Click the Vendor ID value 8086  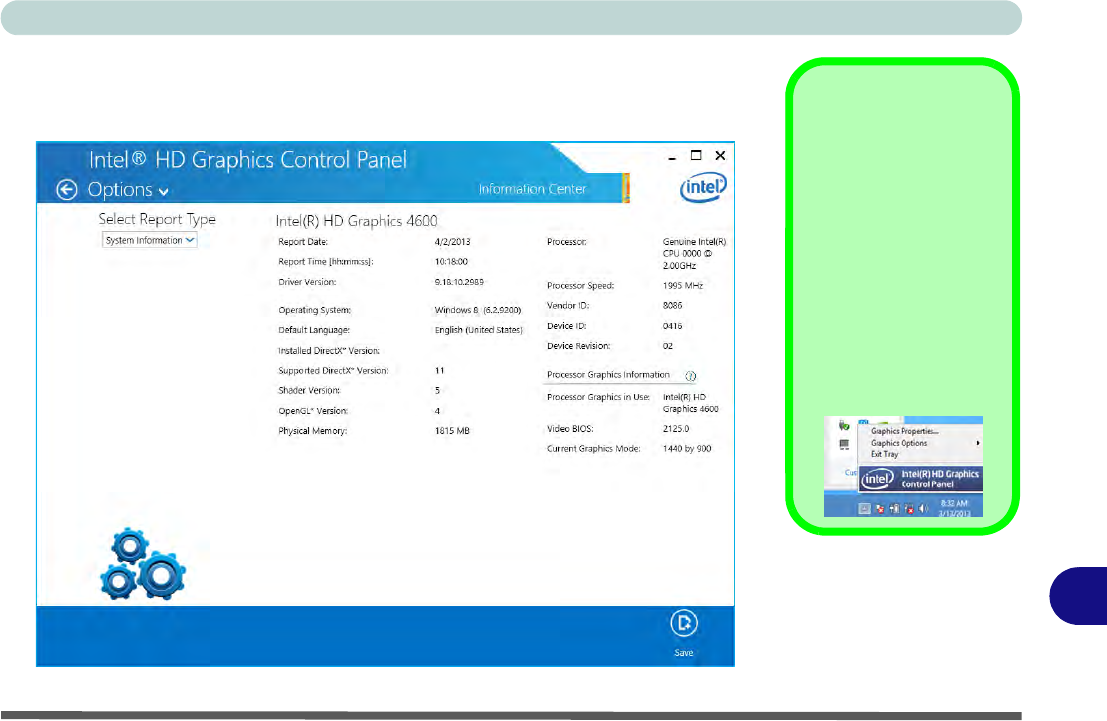point(672,305)
